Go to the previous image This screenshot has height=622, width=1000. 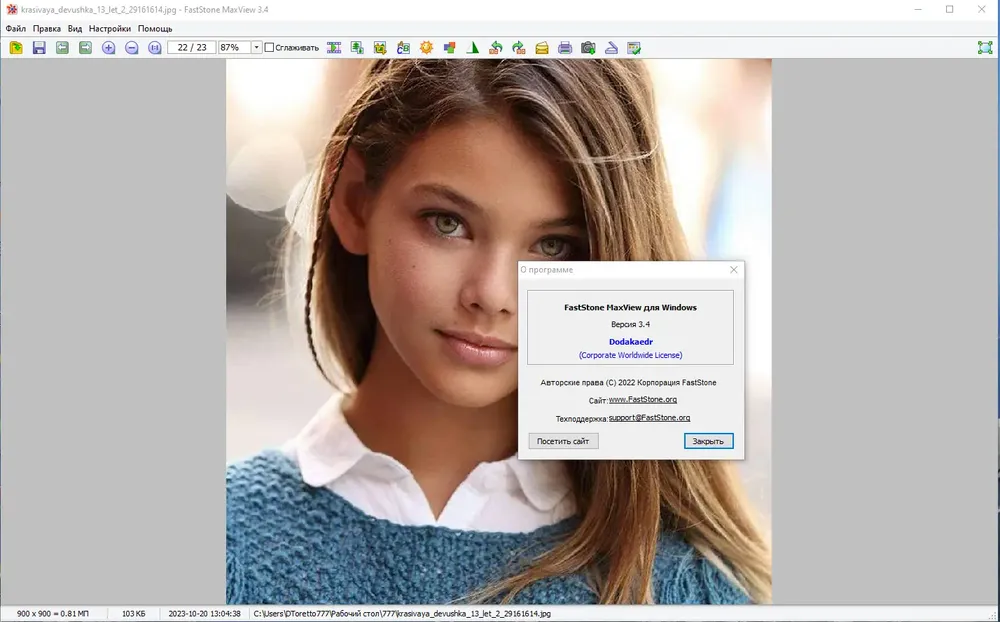coord(62,48)
